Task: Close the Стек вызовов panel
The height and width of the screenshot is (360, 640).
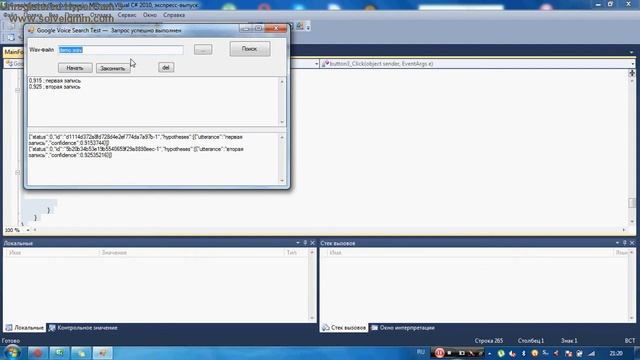Action: 632,243
